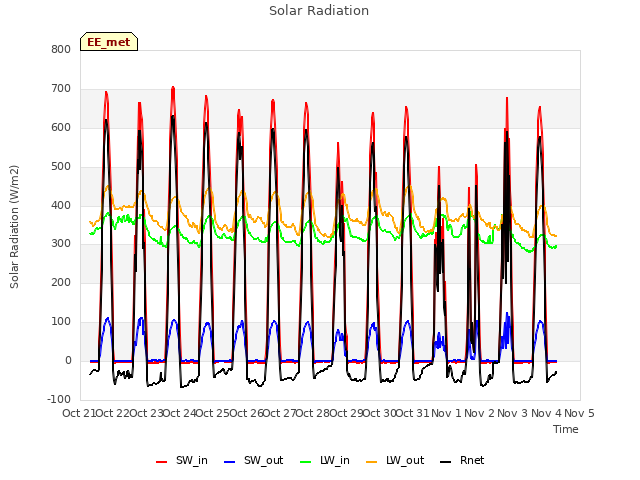Click the -100 y-axis tick label
The image size is (640, 480).
coord(59,399)
